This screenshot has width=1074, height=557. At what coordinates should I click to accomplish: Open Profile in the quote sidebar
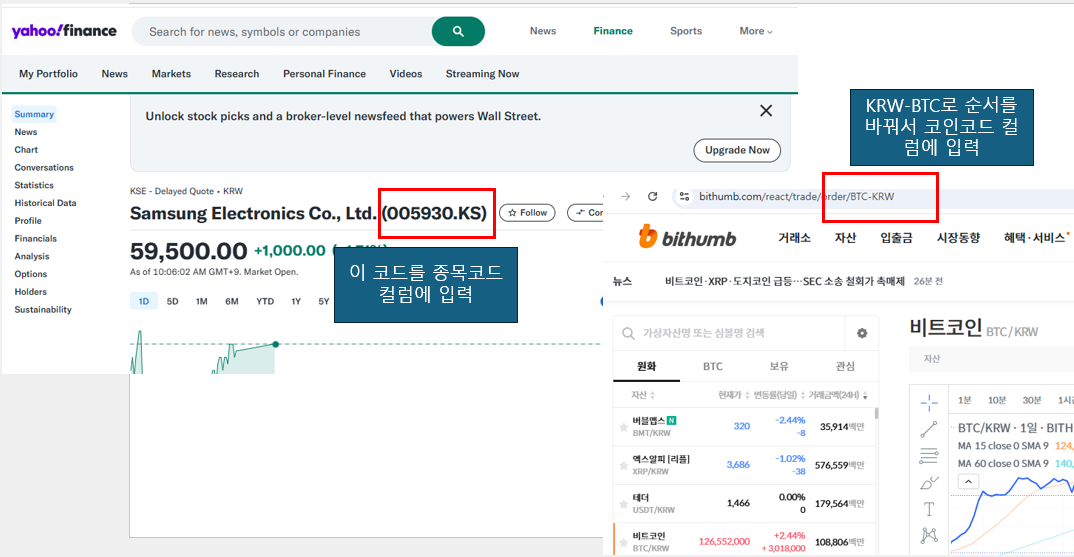coord(28,221)
